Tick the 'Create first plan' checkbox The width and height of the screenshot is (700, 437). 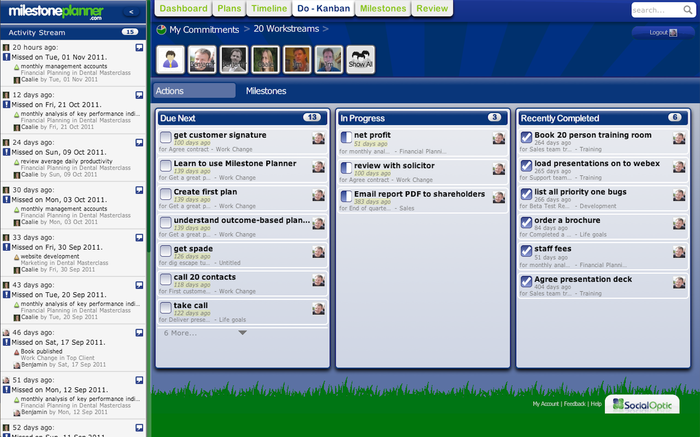(166, 195)
